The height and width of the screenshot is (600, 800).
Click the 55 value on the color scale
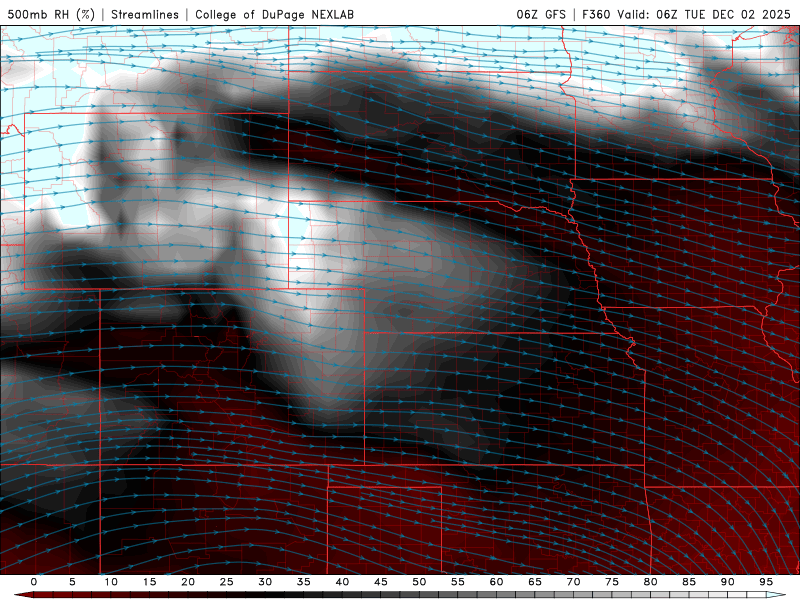458,582
